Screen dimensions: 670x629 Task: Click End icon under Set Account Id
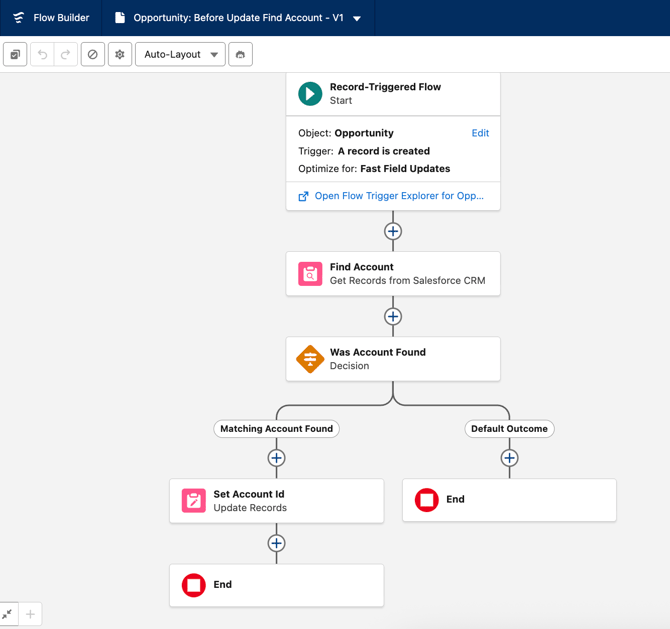[x=194, y=585]
